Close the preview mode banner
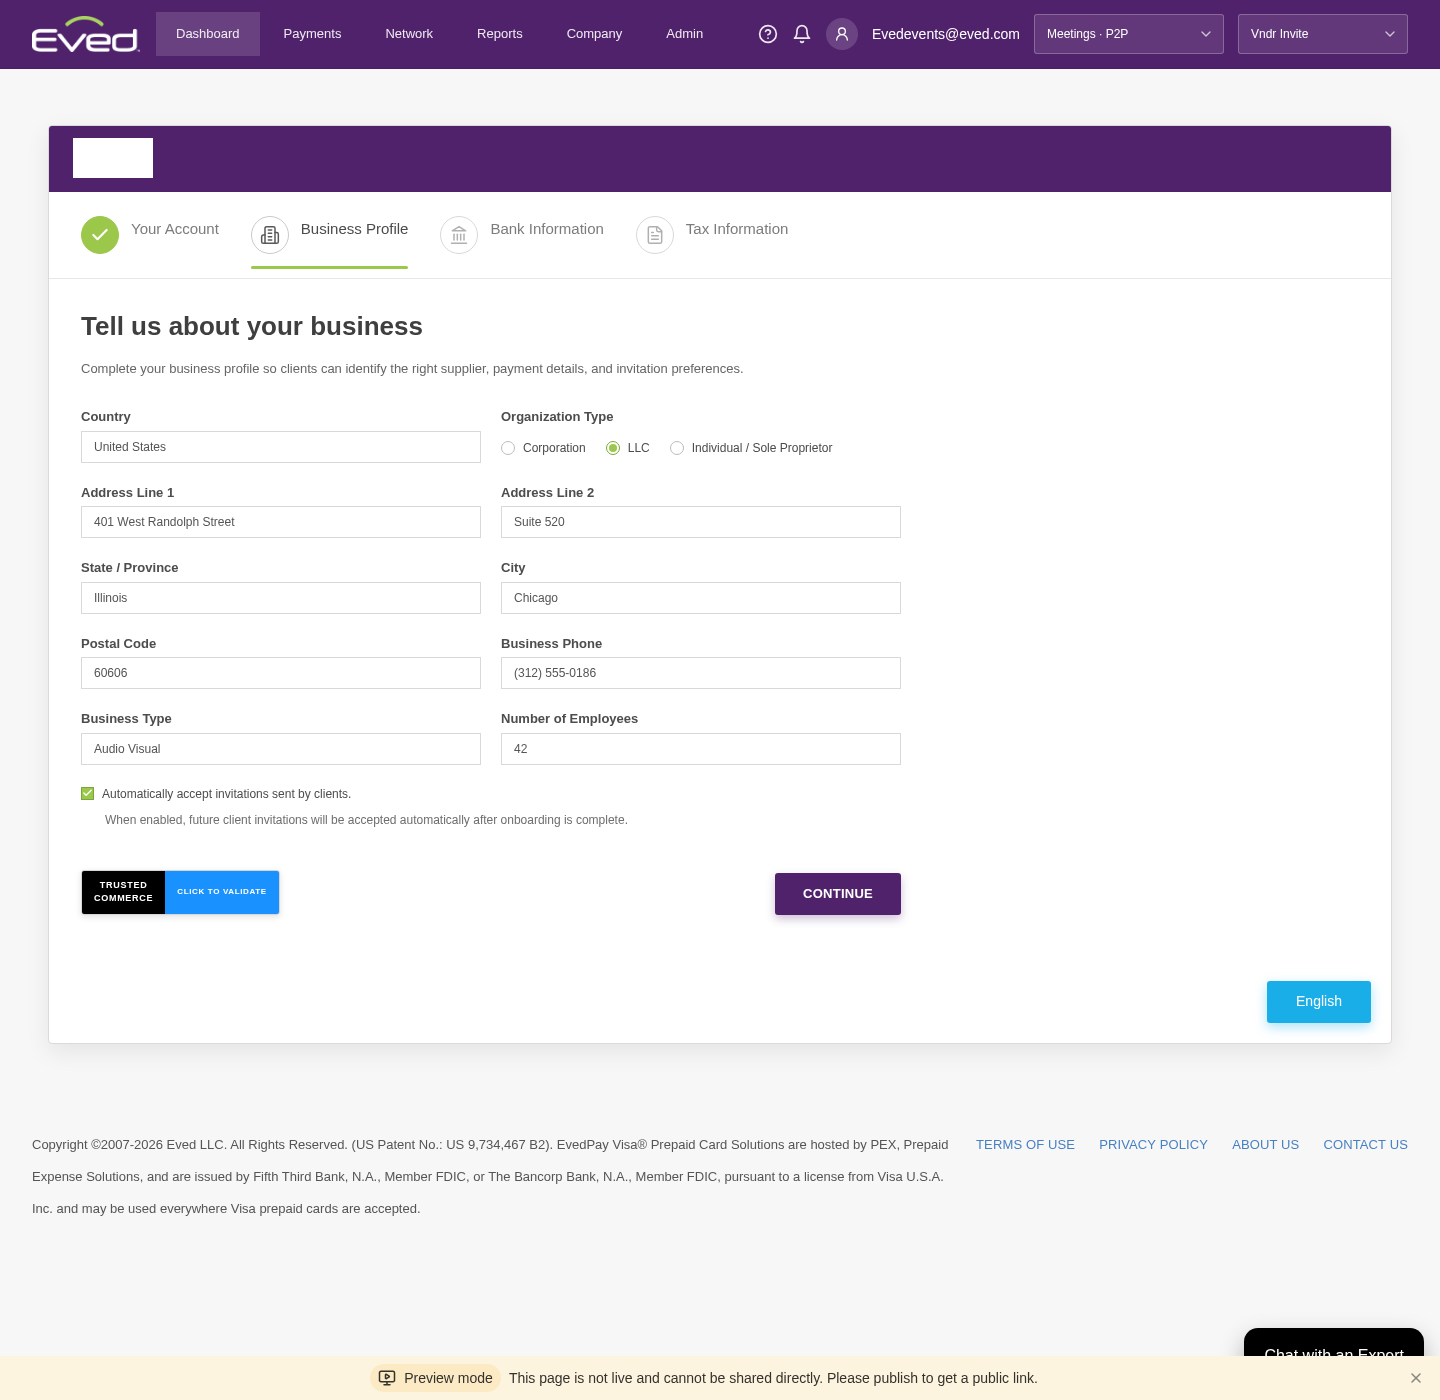 pos(1416,1378)
